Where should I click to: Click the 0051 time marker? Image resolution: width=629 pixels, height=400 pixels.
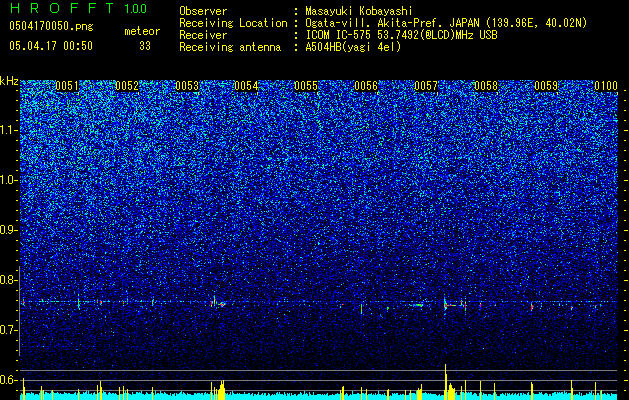67,86
